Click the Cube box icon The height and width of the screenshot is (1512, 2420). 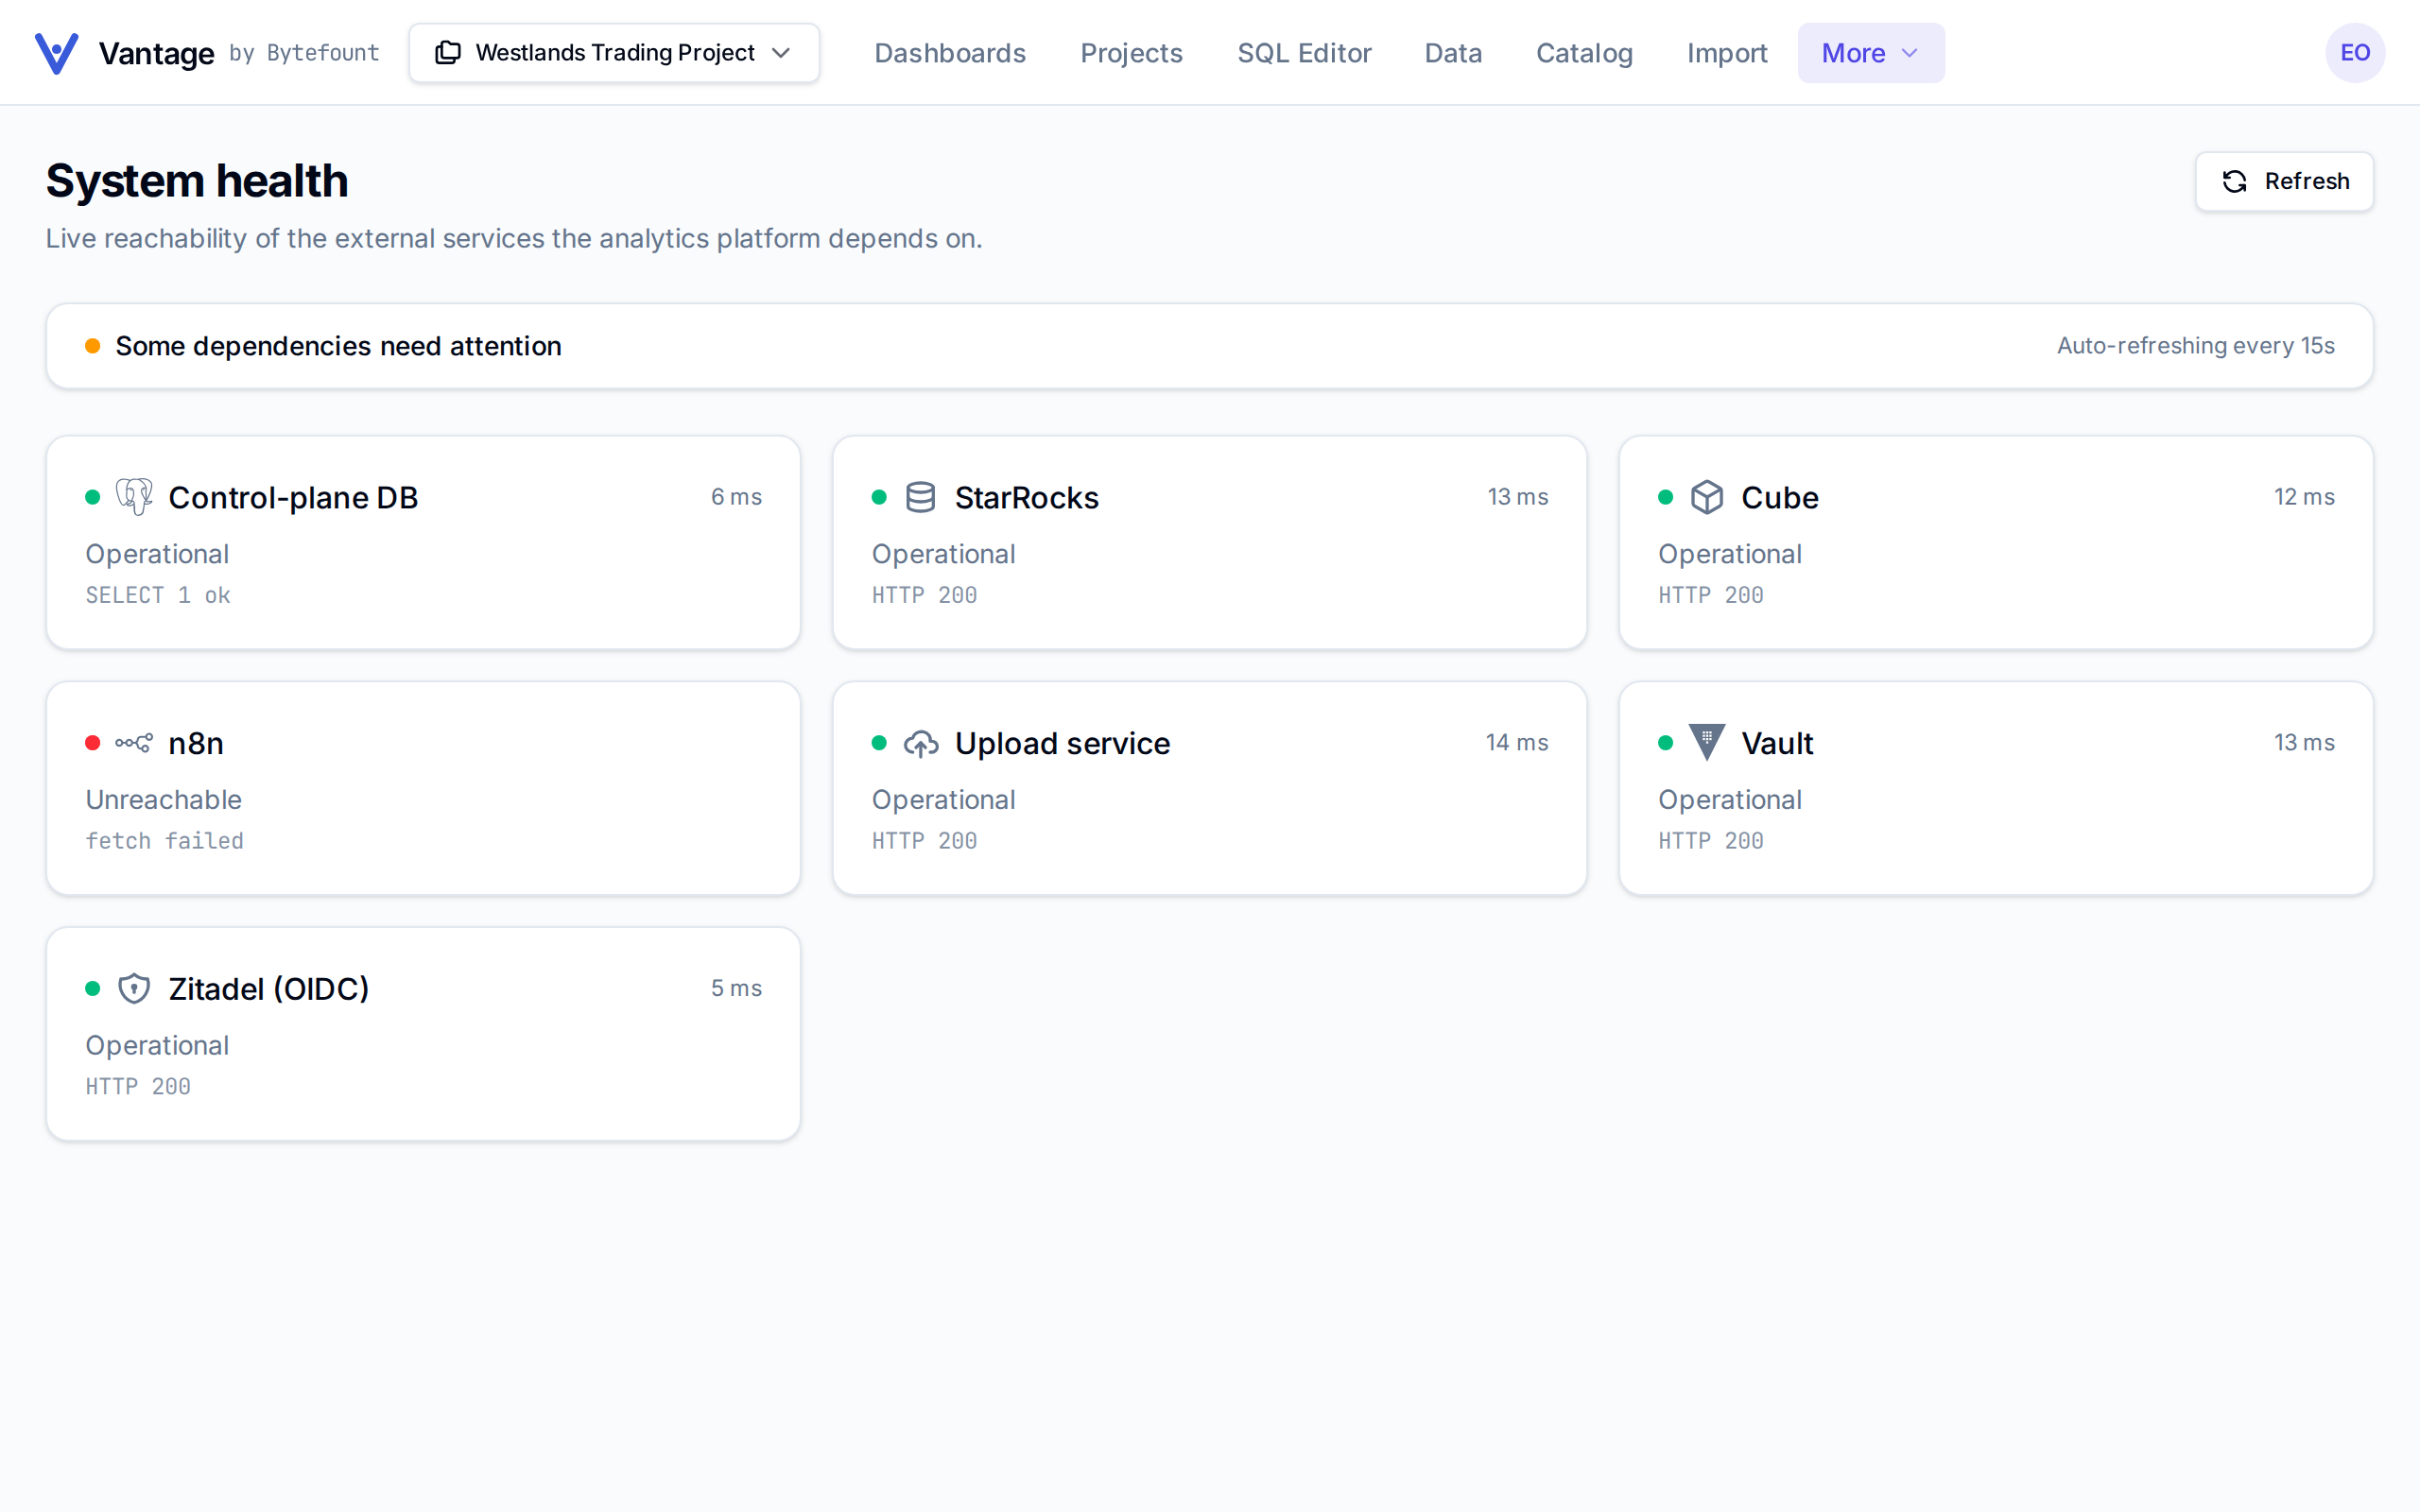[x=1707, y=497]
